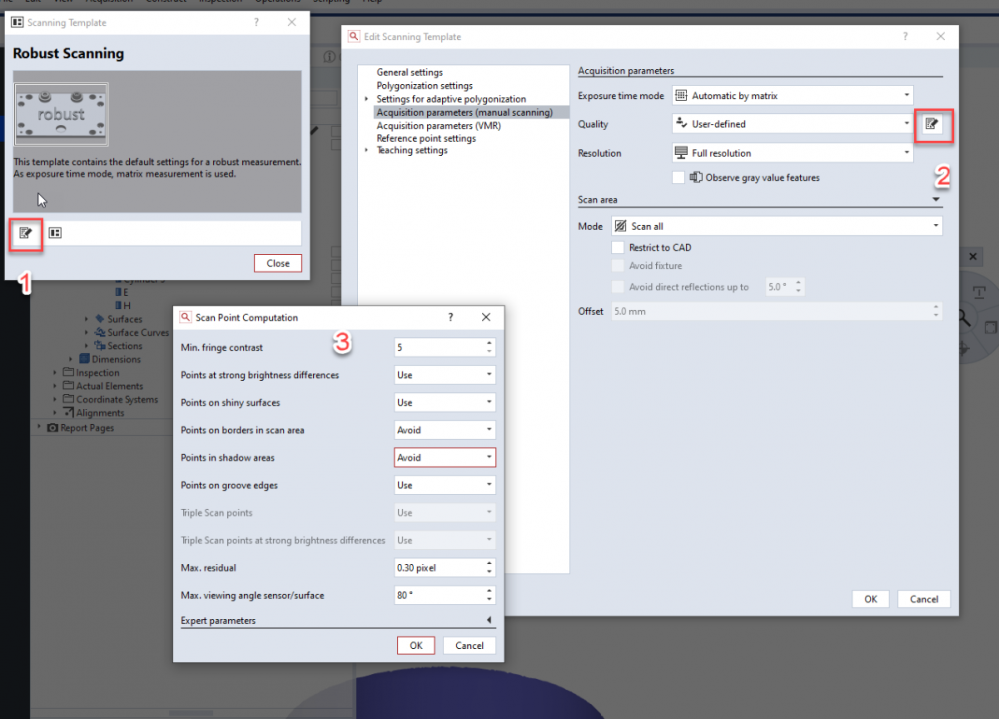Click the Min. fringe contrast spinner arrows
This screenshot has height=719, width=999.
pos(489,347)
